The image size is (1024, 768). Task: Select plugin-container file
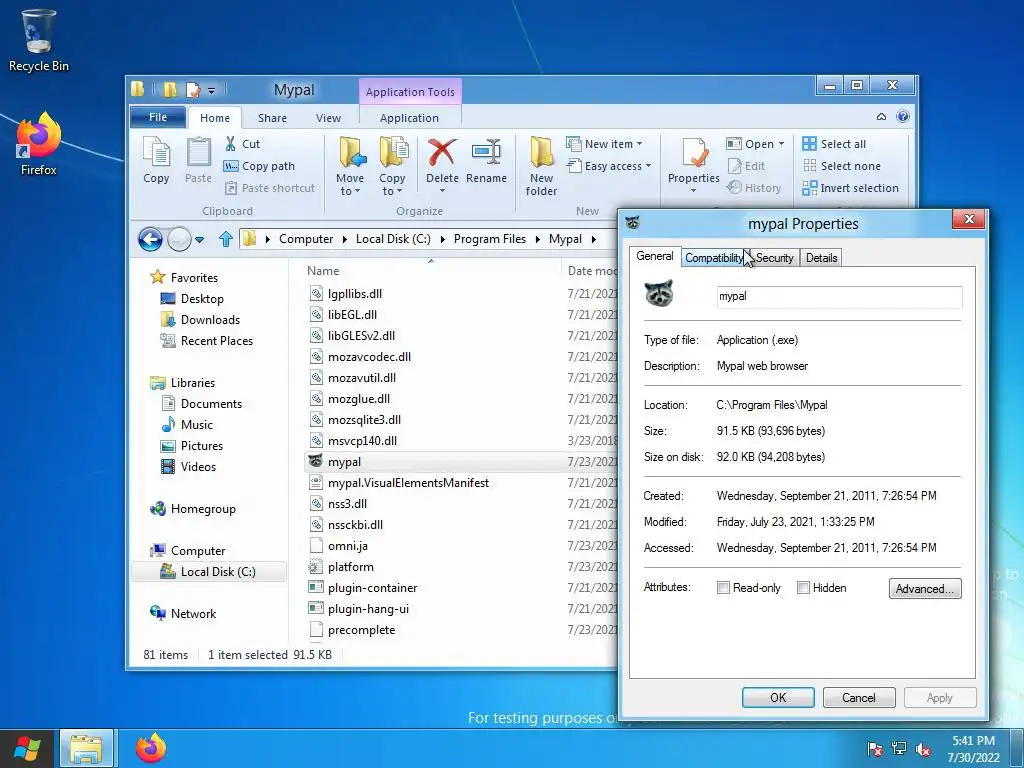tap(372, 588)
